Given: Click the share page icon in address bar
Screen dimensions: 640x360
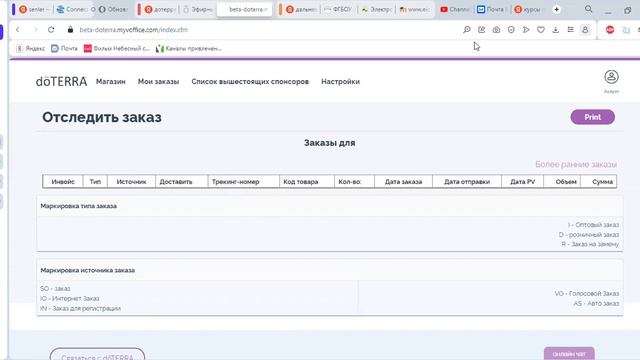Looking at the screenshot, I should coord(482,30).
